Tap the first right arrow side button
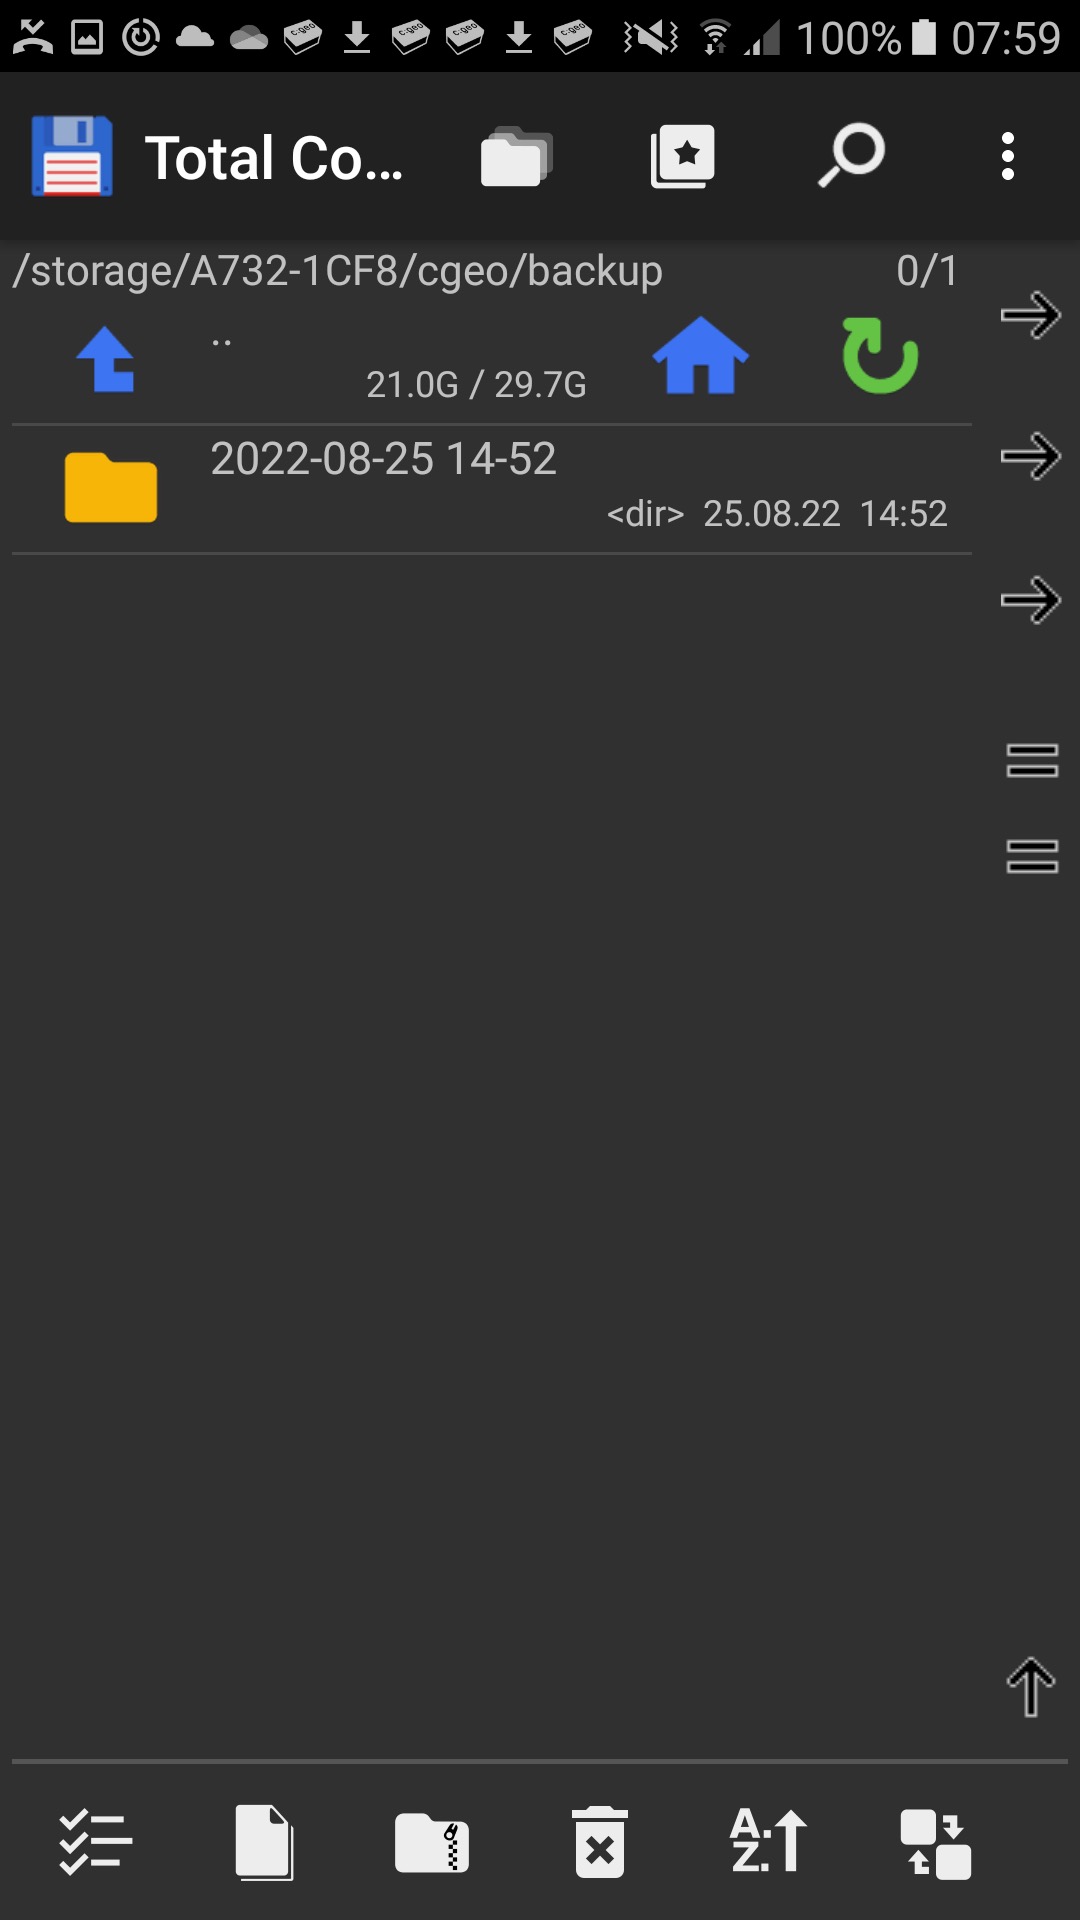Viewport: 1080px width, 1920px height. pos(1031,316)
